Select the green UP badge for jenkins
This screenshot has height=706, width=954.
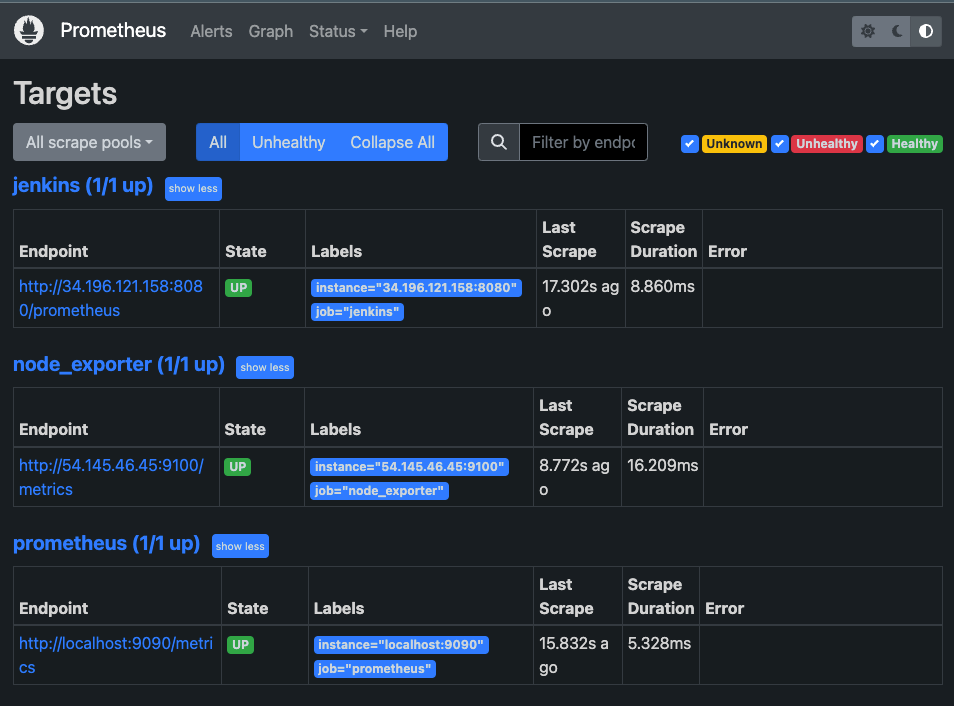pos(240,287)
